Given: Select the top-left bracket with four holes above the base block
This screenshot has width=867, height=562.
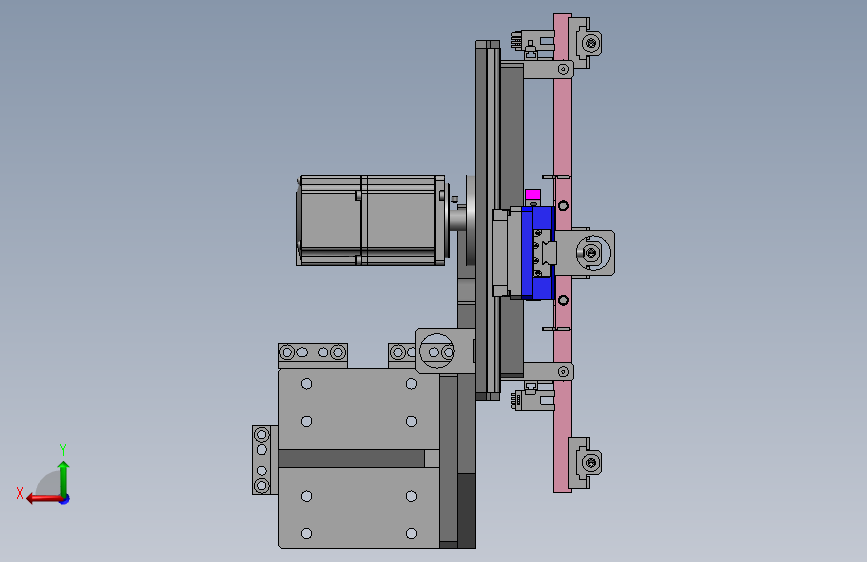Looking at the screenshot, I should coord(313,355).
